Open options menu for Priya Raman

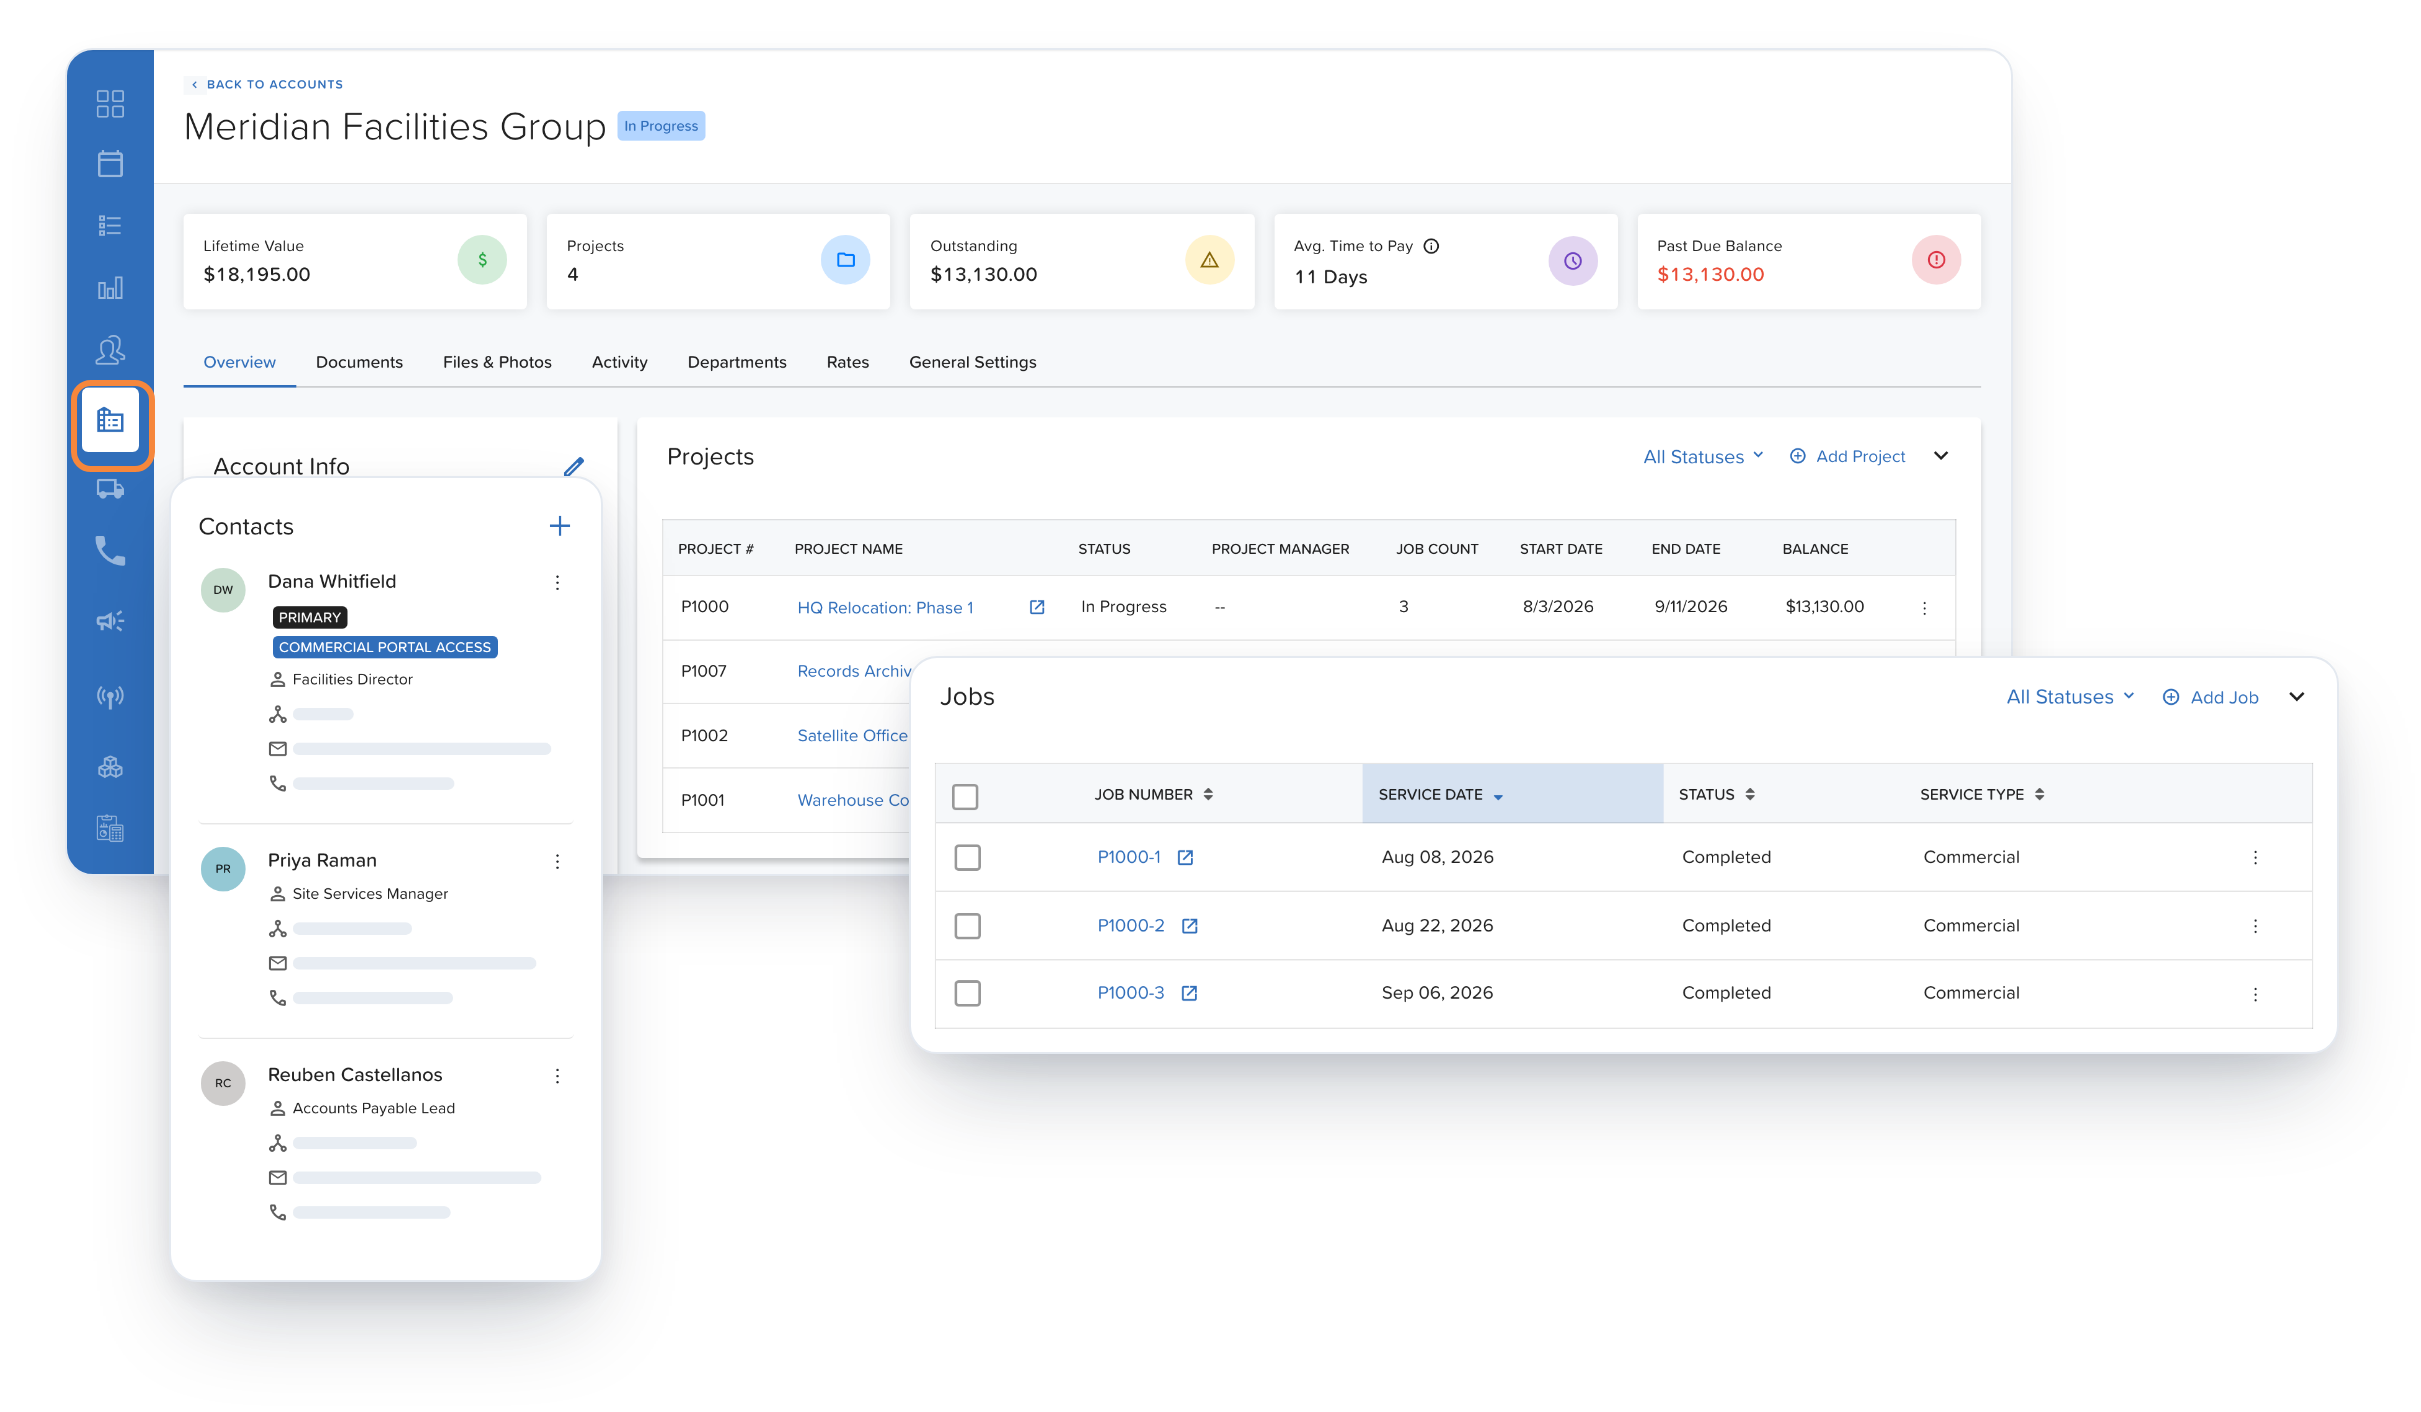click(558, 861)
